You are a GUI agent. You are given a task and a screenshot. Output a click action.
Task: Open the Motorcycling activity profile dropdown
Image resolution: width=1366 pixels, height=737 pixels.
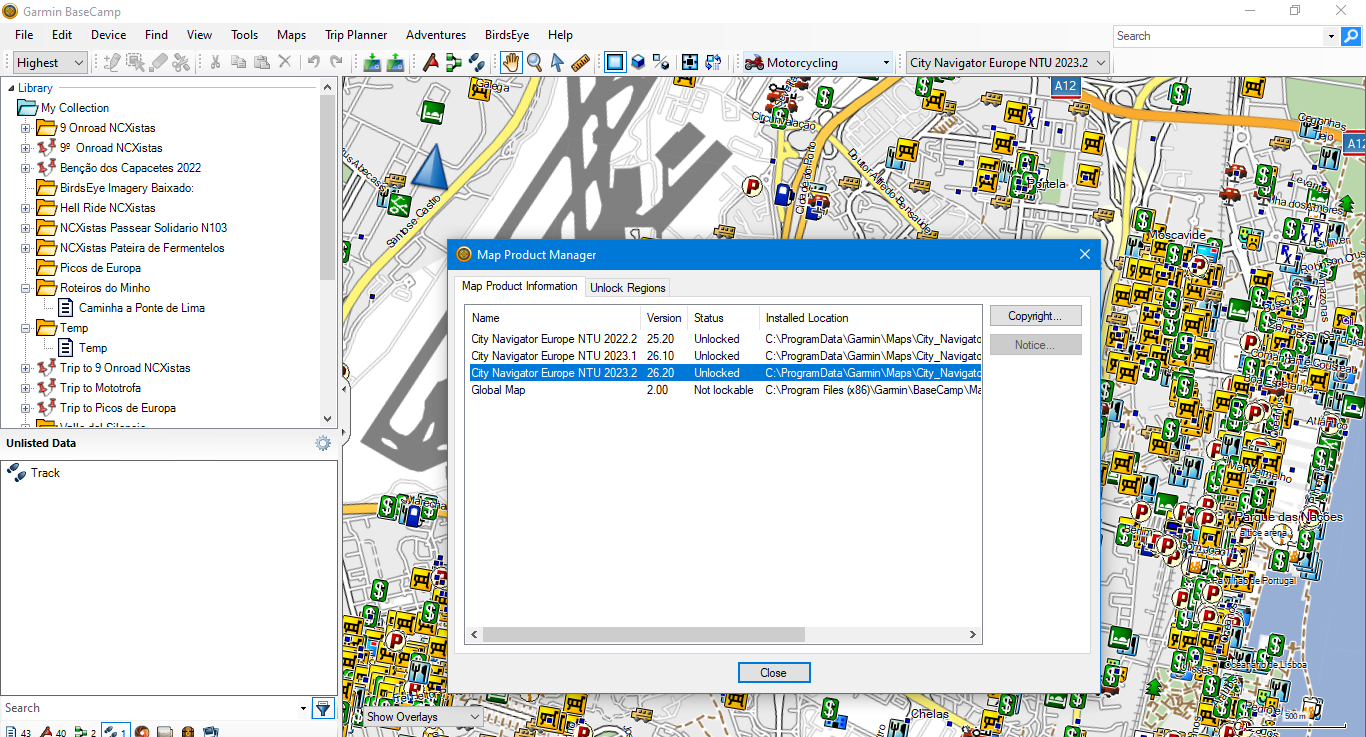(x=818, y=62)
